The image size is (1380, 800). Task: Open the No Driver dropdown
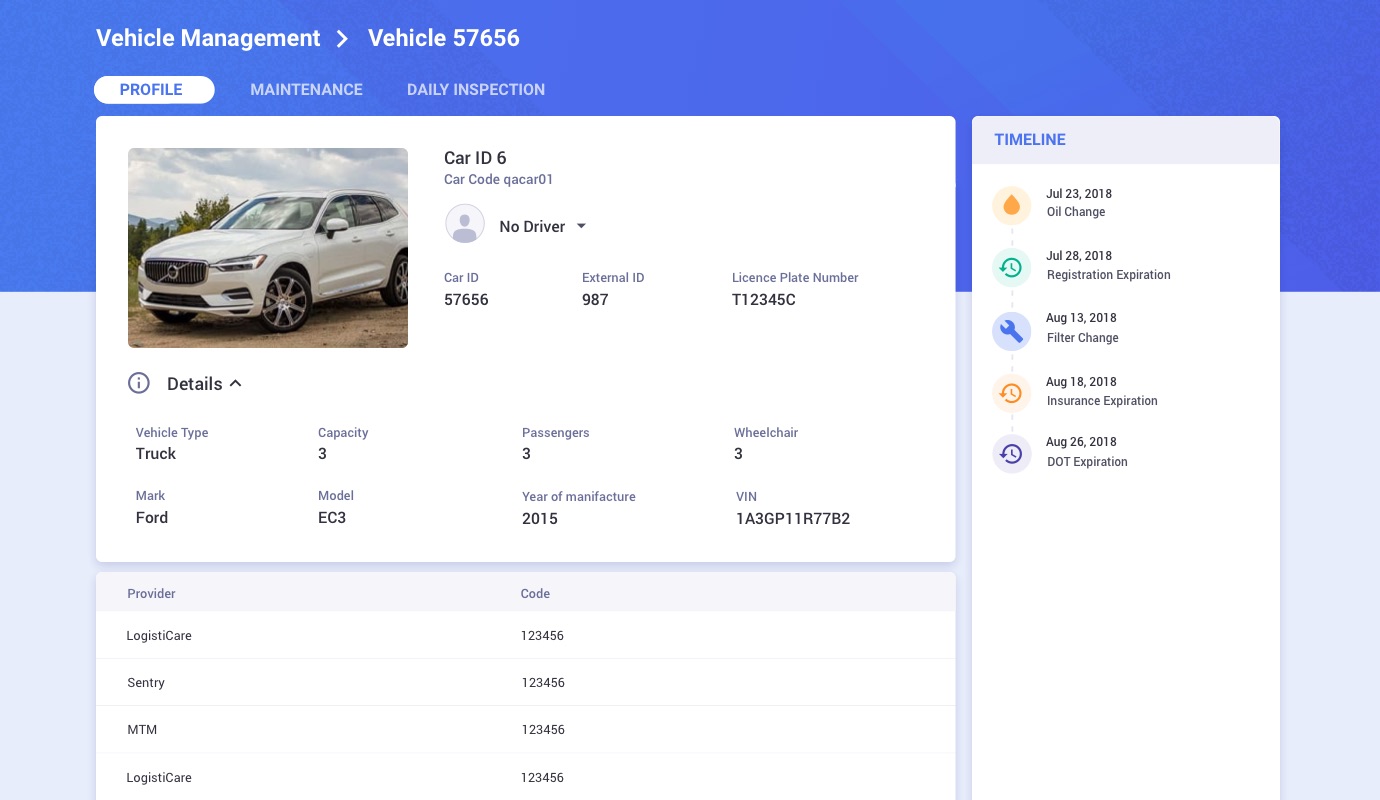click(x=581, y=227)
